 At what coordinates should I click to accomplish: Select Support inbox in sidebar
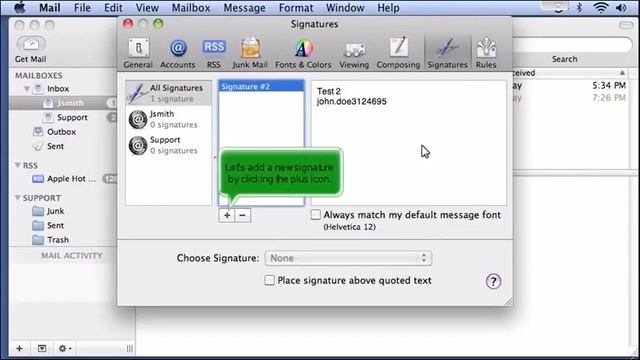tap(62, 118)
